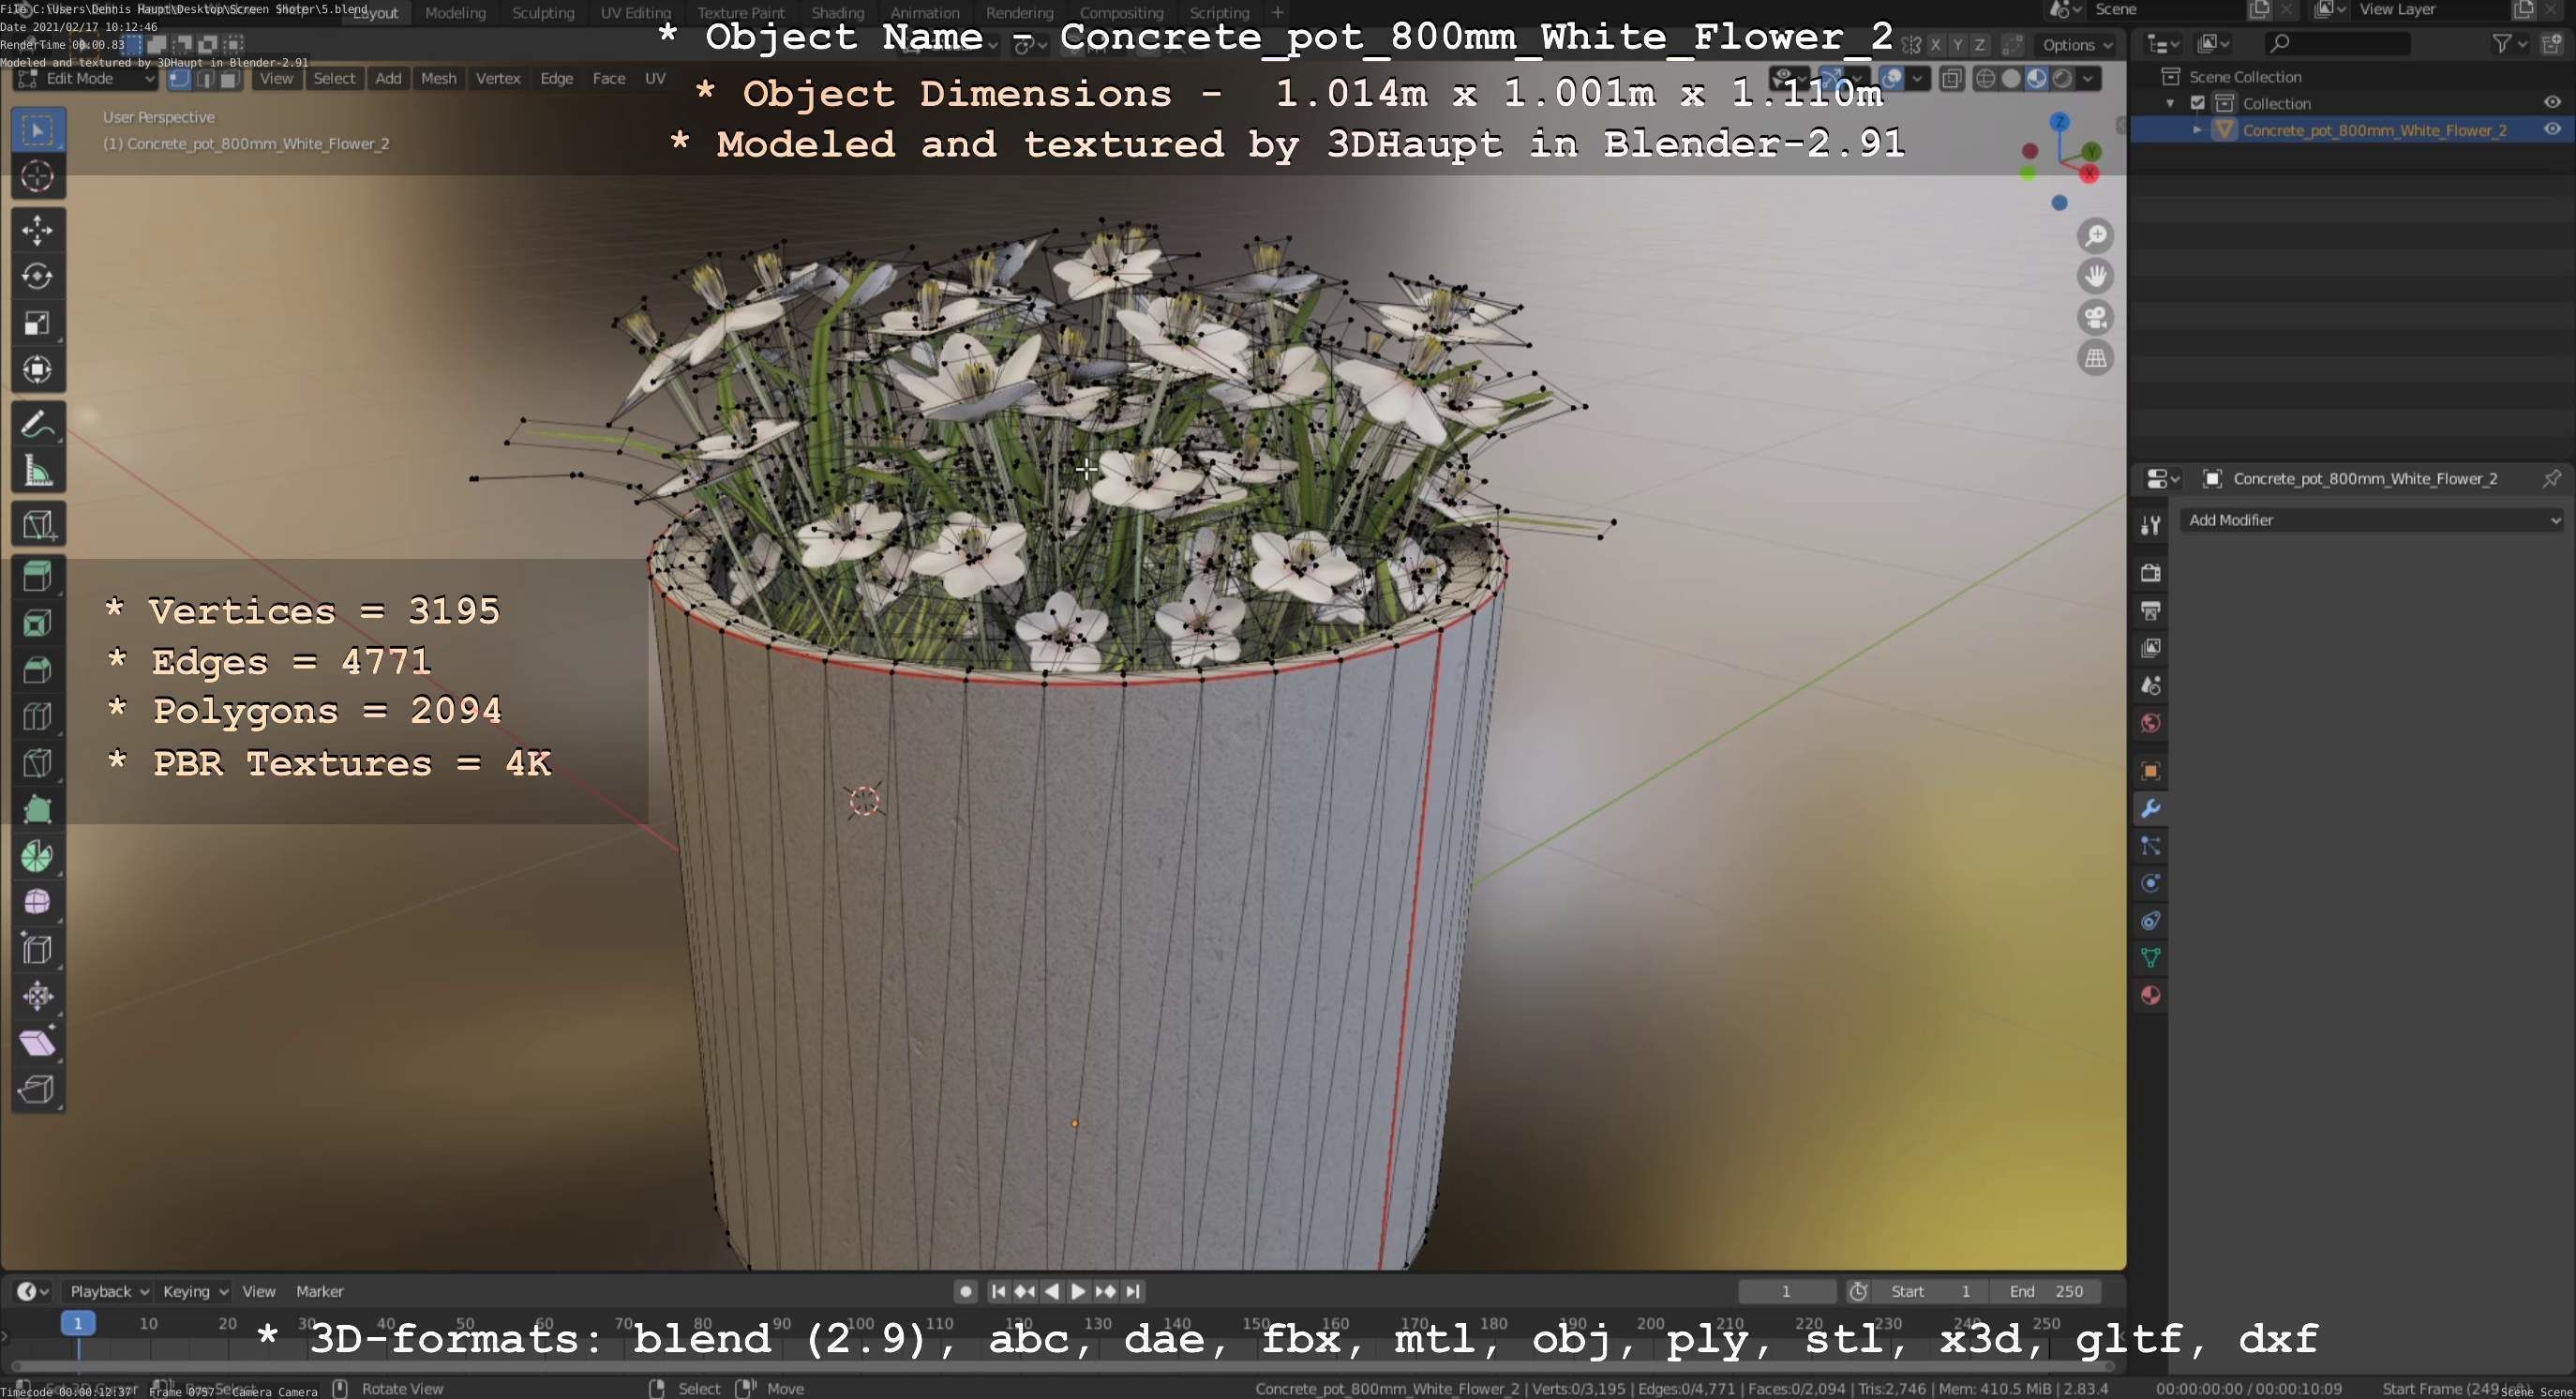Viewport: 2576px width, 1399px height.
Task: Pick the Knife tool
Action: pyautogui.click(x=38, y=763)
